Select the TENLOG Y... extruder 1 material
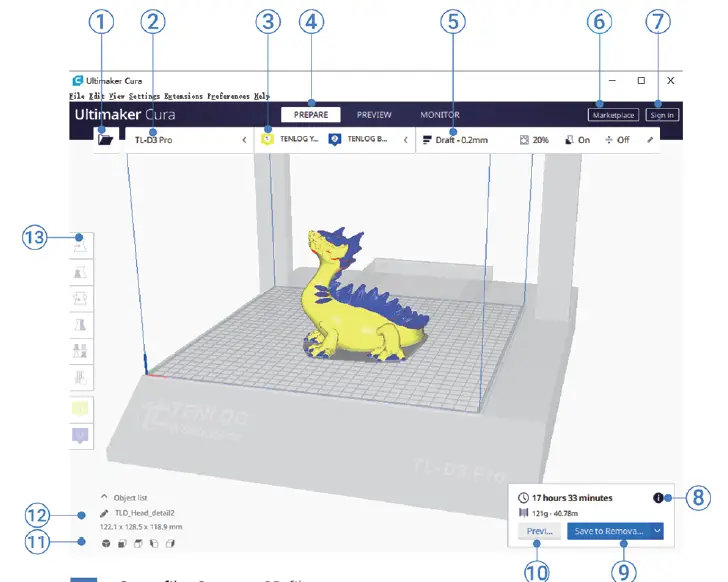The width and height of the screenshot is (728, 582). coord(290,139)
